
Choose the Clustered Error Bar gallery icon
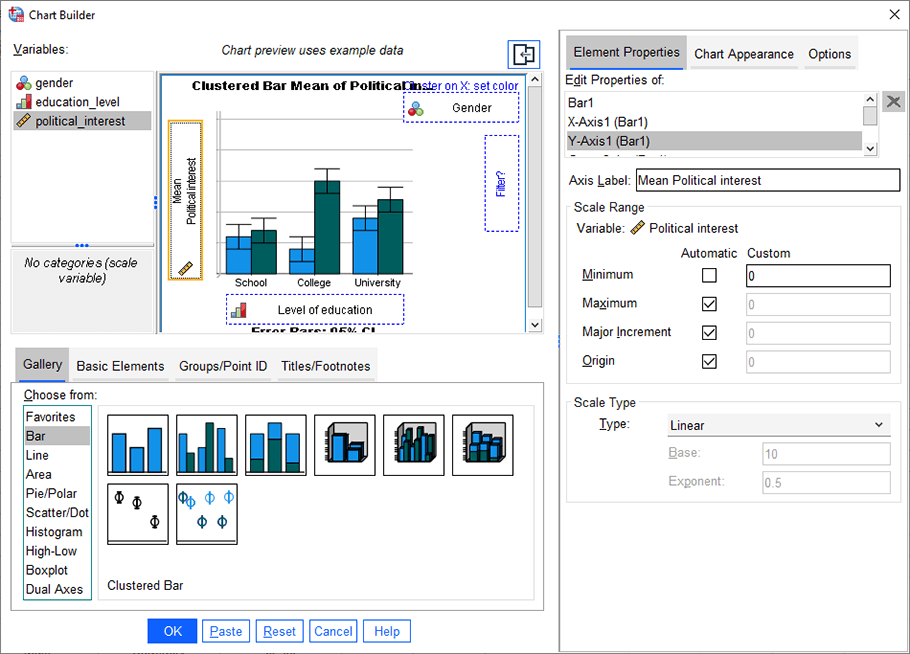(x=206, y=513)
